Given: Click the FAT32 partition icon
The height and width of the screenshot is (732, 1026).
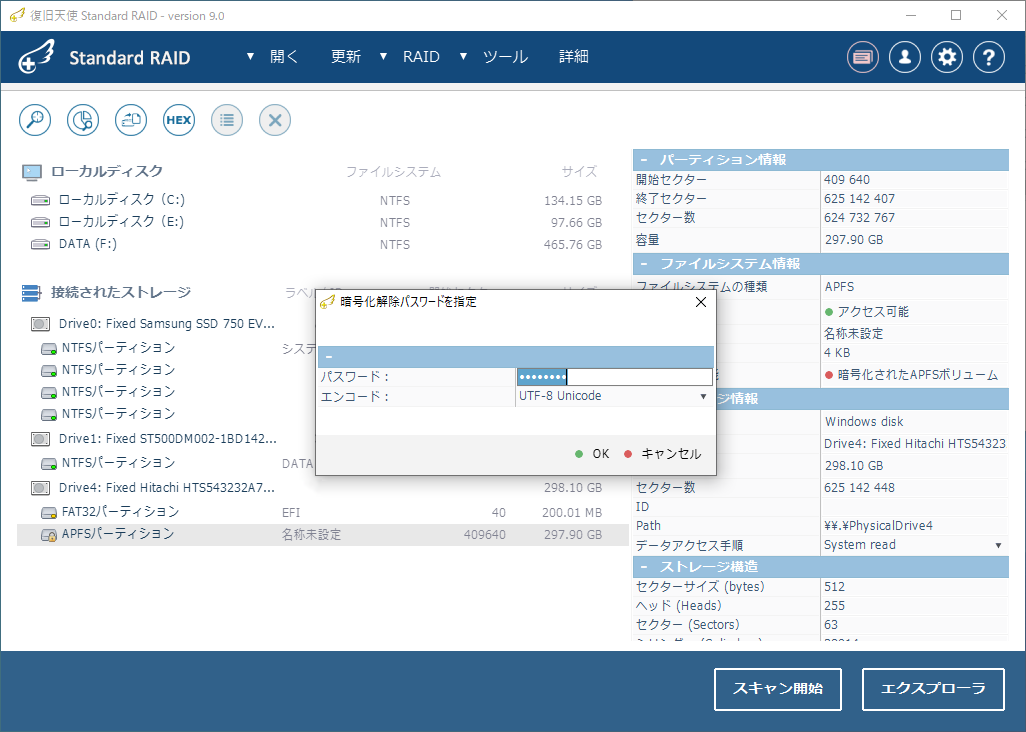Looking at the screenshot, I should click(x=49, y=513).
